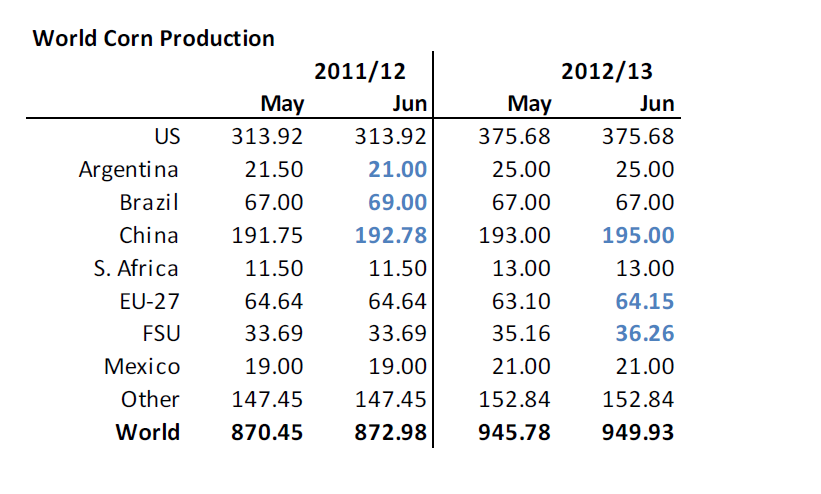Select the FSU row label
Screen dimensions: 821x494
click(x=159, y=334)
